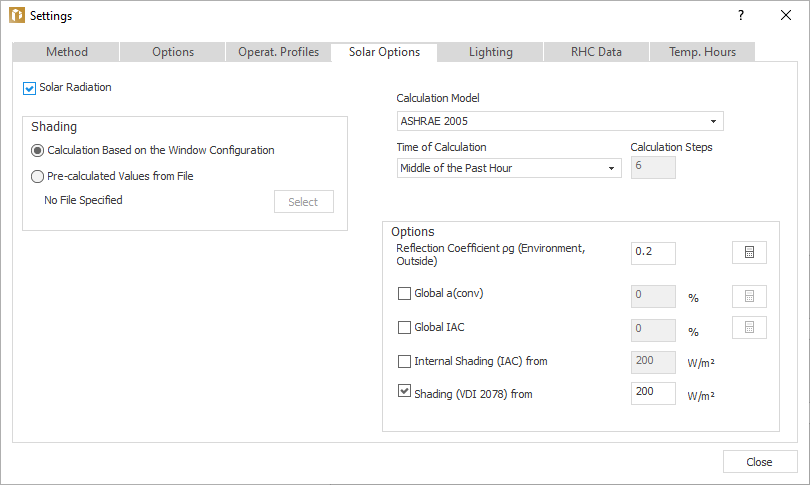Click the Global a(conv) percent field

(x=653, y=296)
